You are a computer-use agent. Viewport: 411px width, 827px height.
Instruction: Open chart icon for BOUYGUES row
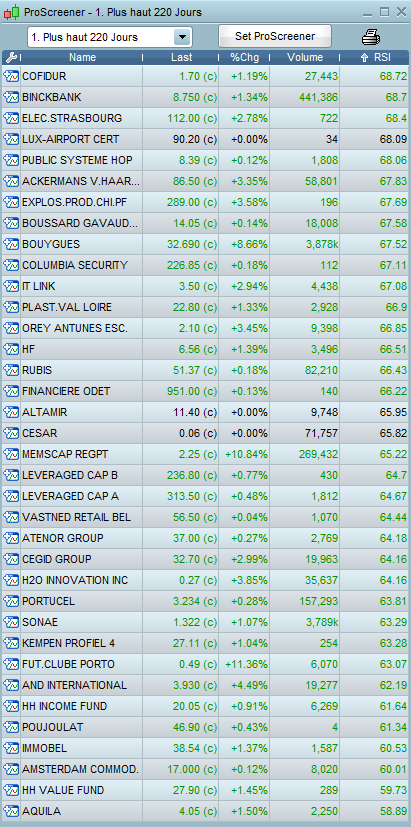click(11, 244)
